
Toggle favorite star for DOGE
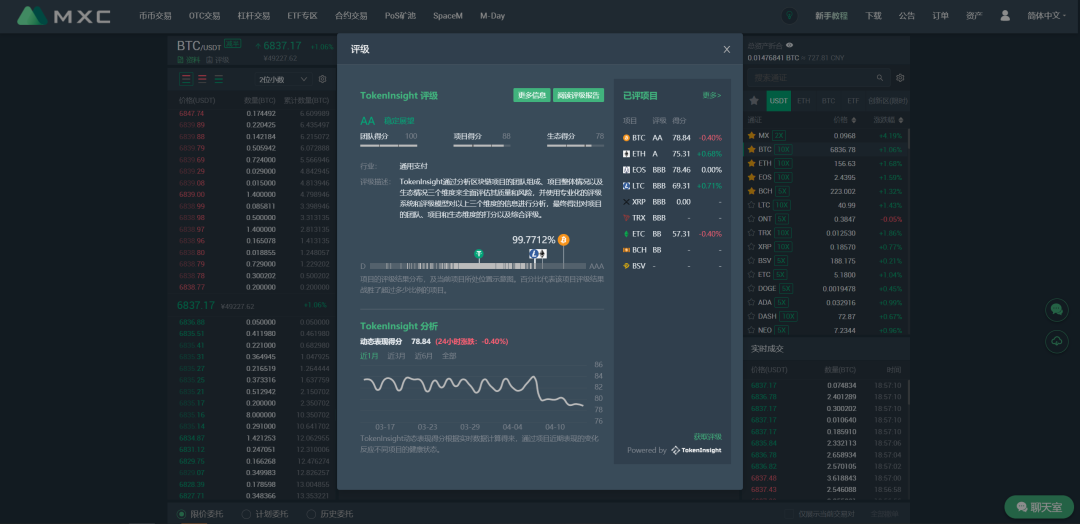click(751, 289)
